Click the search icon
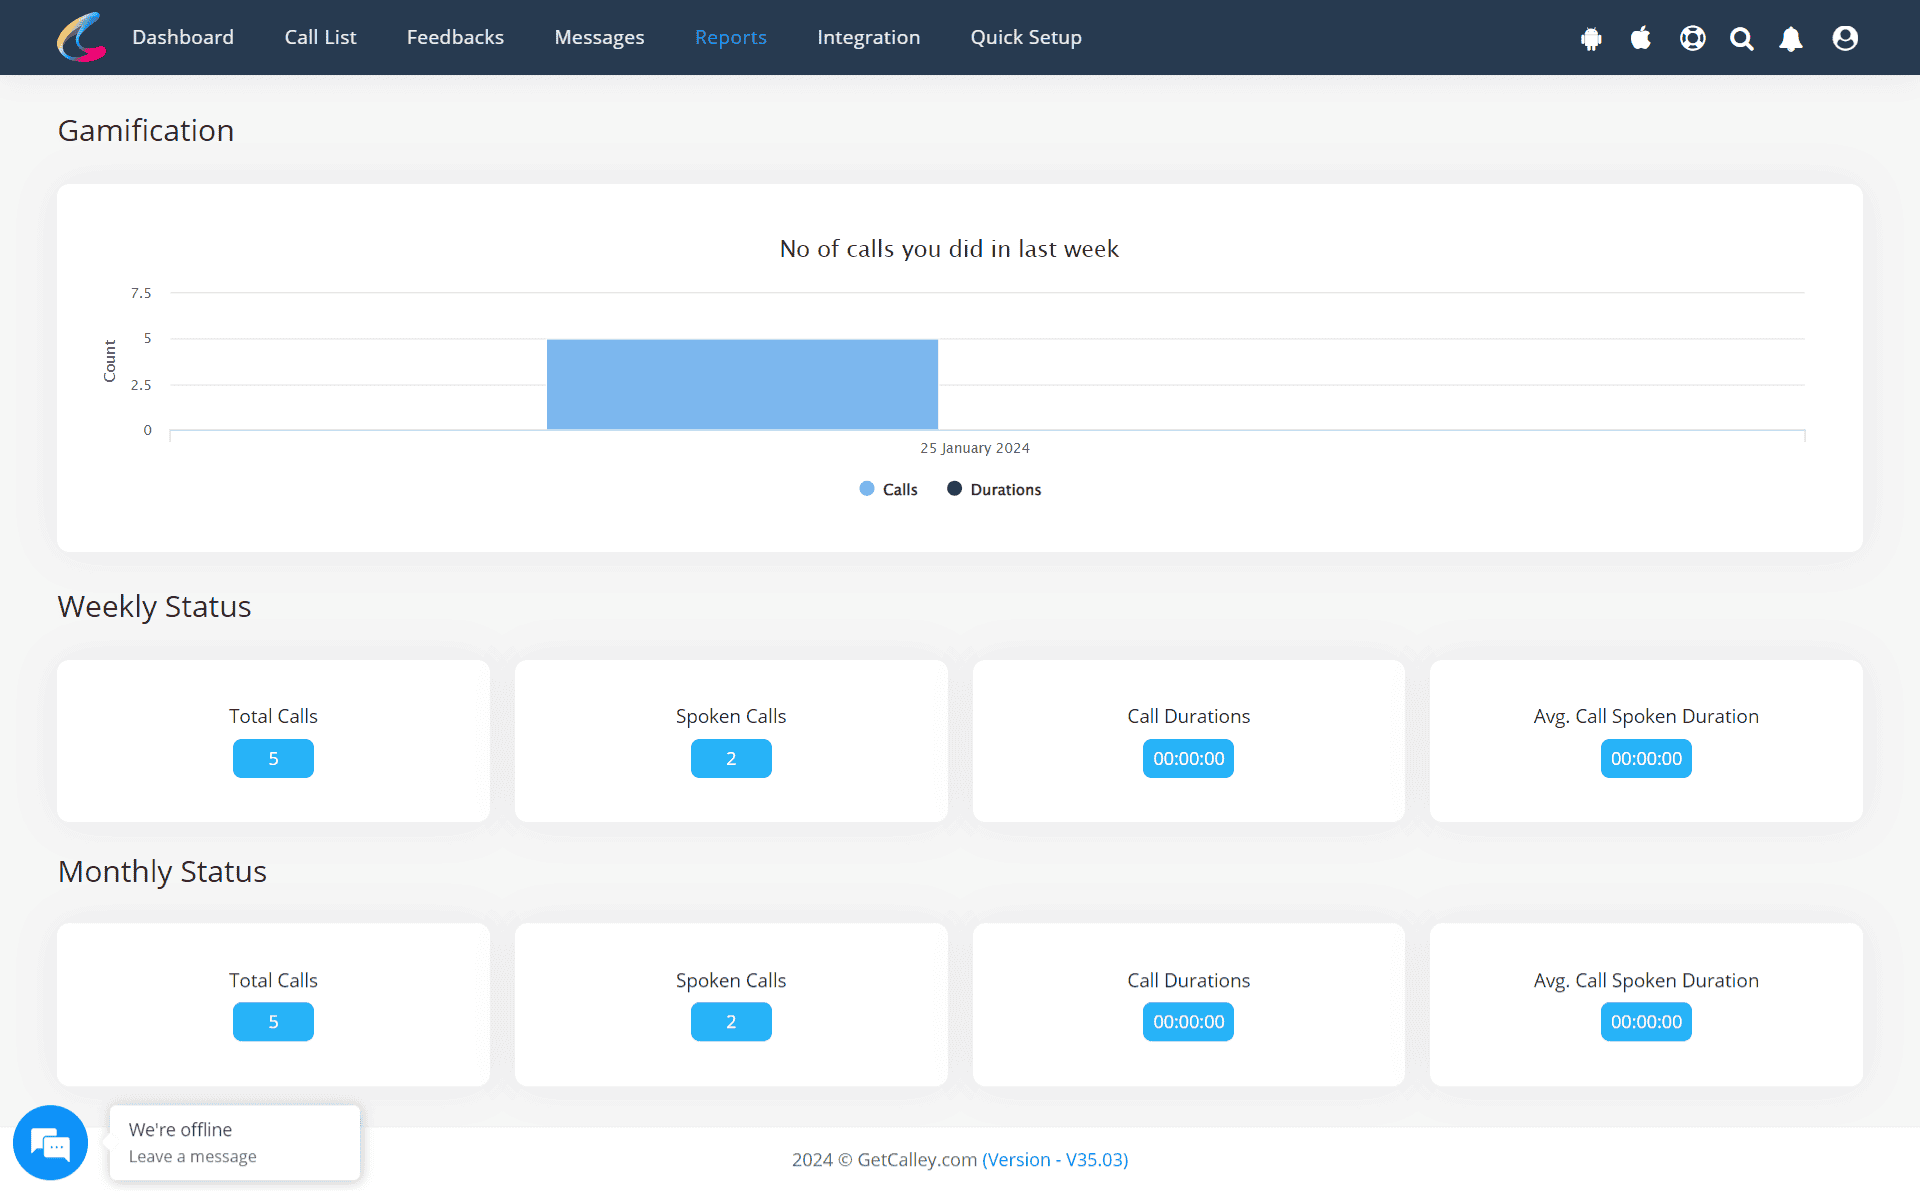Image resolution: width=1920 pixels, height=1193 pixels. (x=1741, y=37)
